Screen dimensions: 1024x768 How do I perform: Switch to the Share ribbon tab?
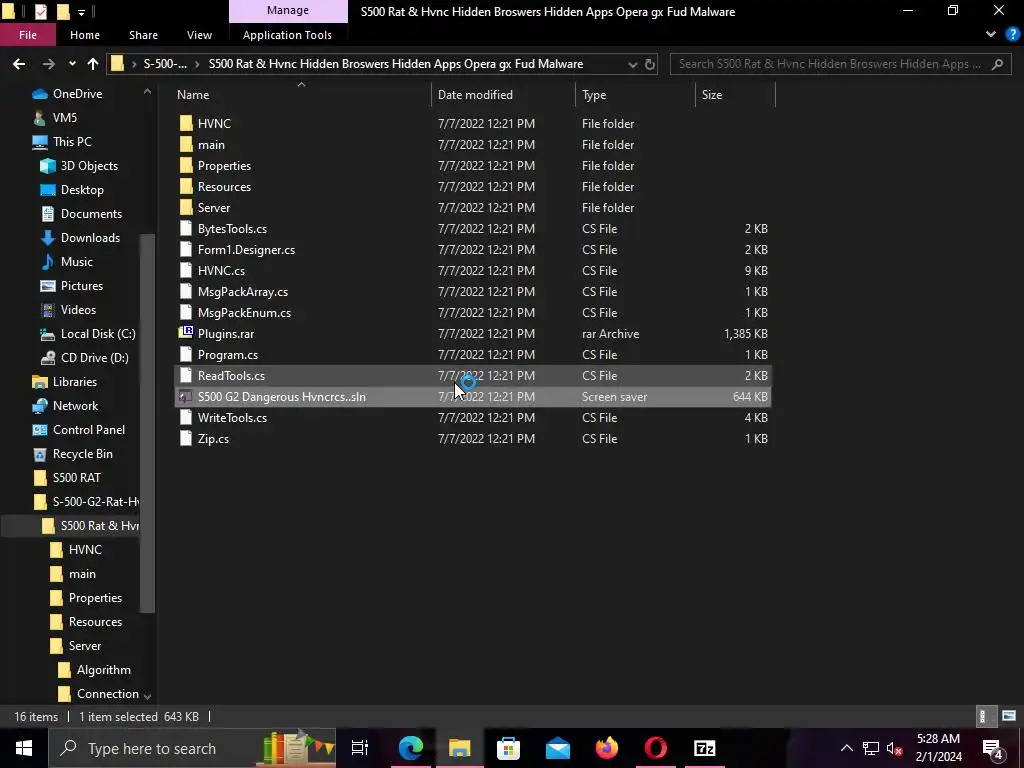[x=143, y=35]
